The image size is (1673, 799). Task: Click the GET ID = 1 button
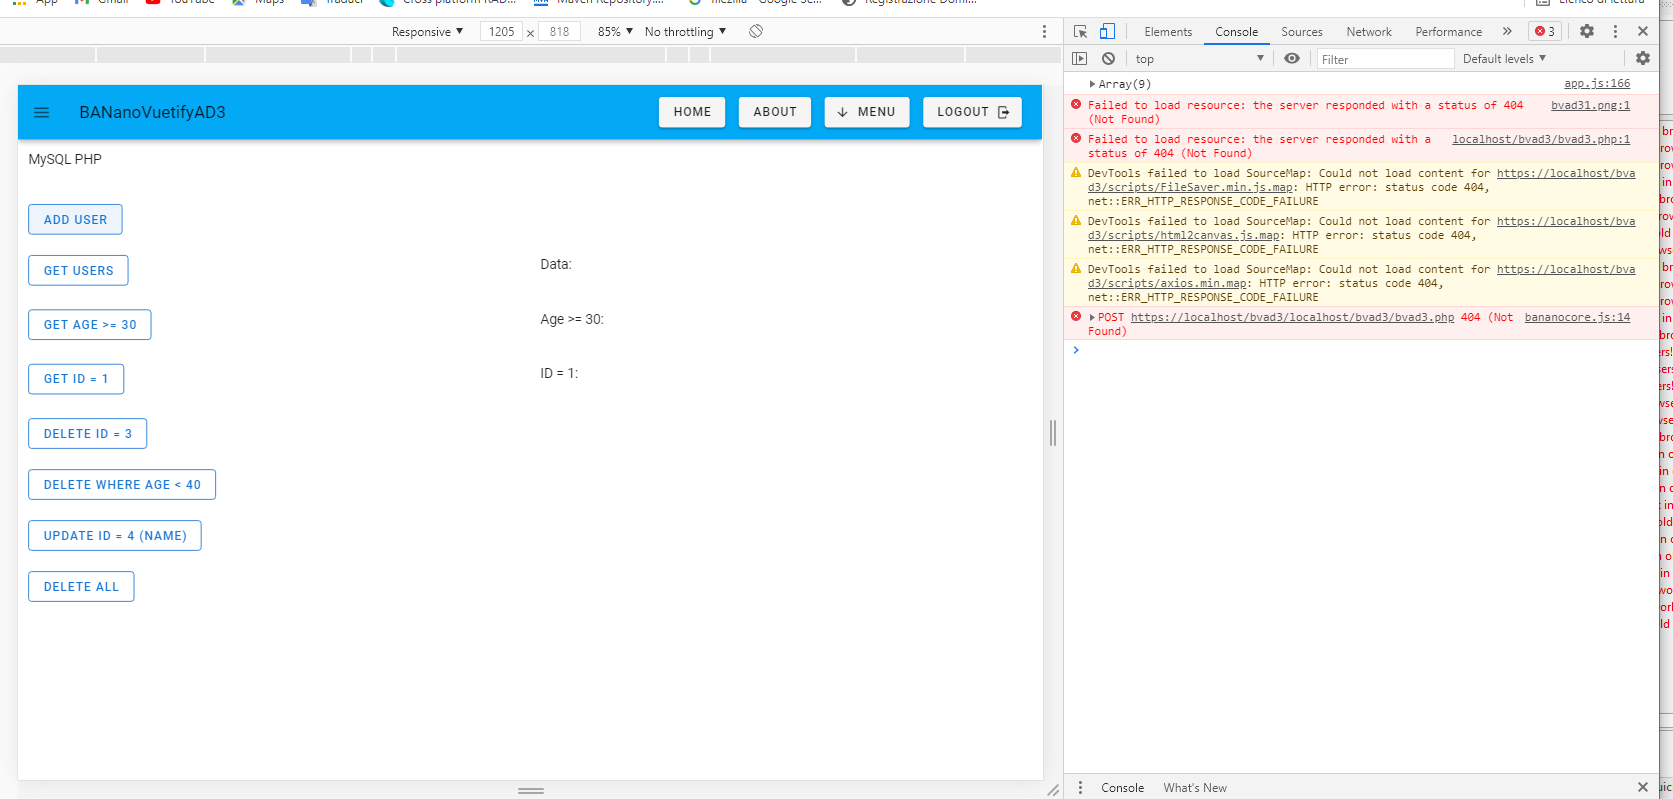coord(76,379)
